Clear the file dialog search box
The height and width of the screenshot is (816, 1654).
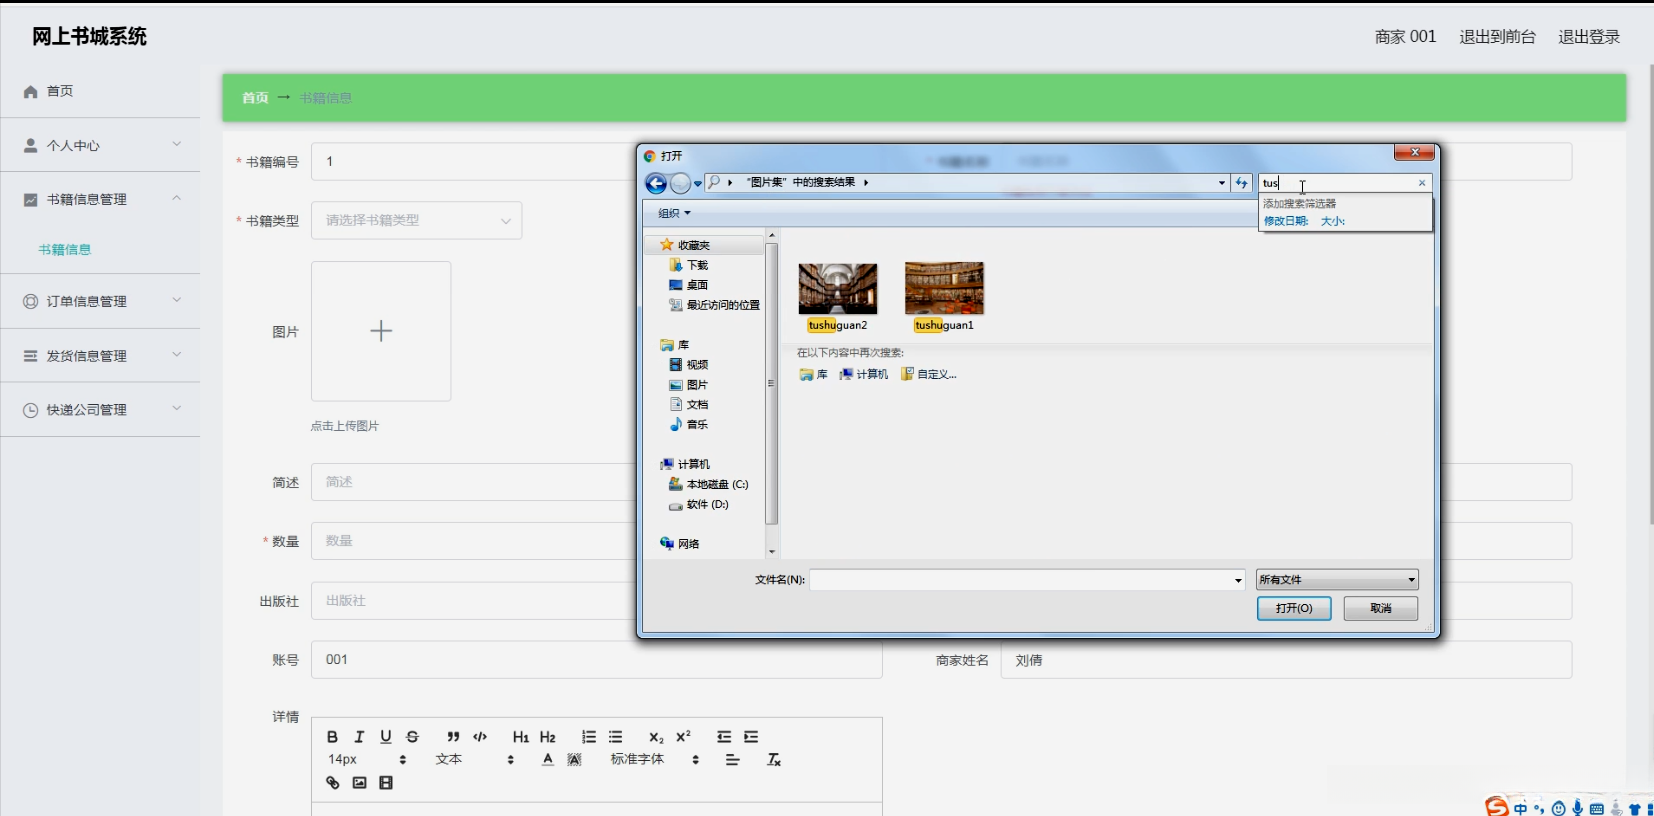1422,183
